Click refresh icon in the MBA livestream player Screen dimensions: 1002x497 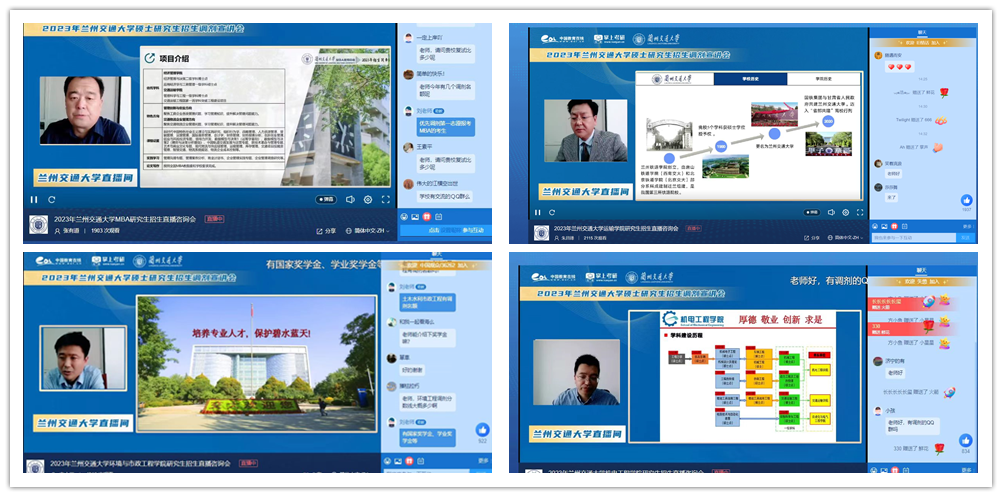(51, 200)
